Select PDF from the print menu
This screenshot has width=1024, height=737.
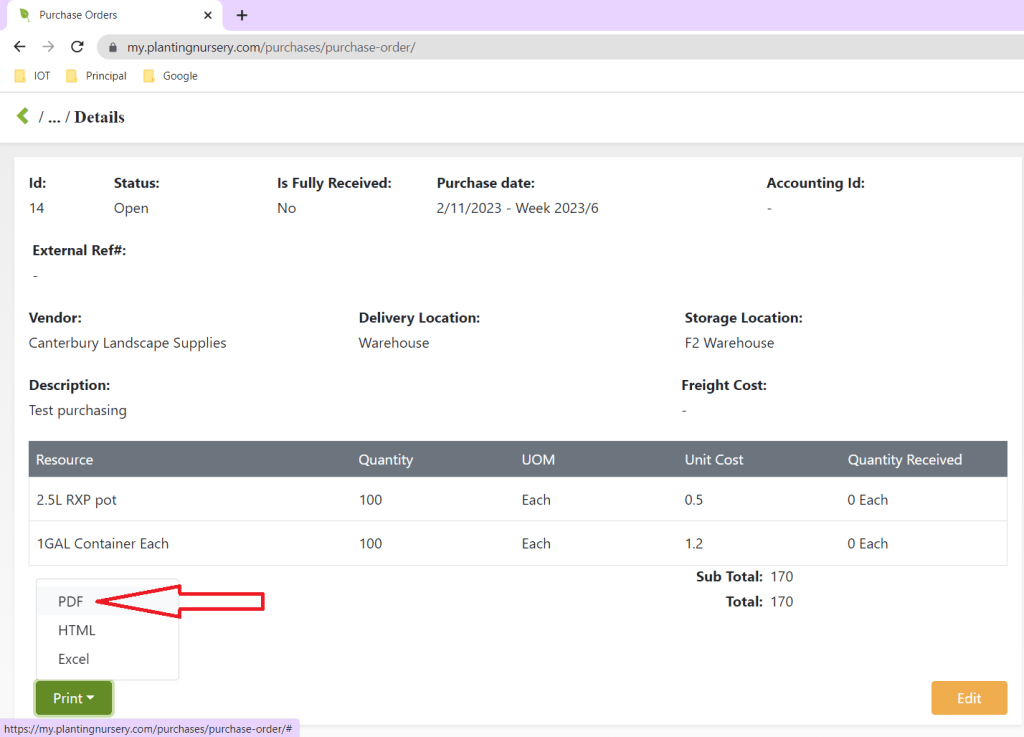(71, 602)
